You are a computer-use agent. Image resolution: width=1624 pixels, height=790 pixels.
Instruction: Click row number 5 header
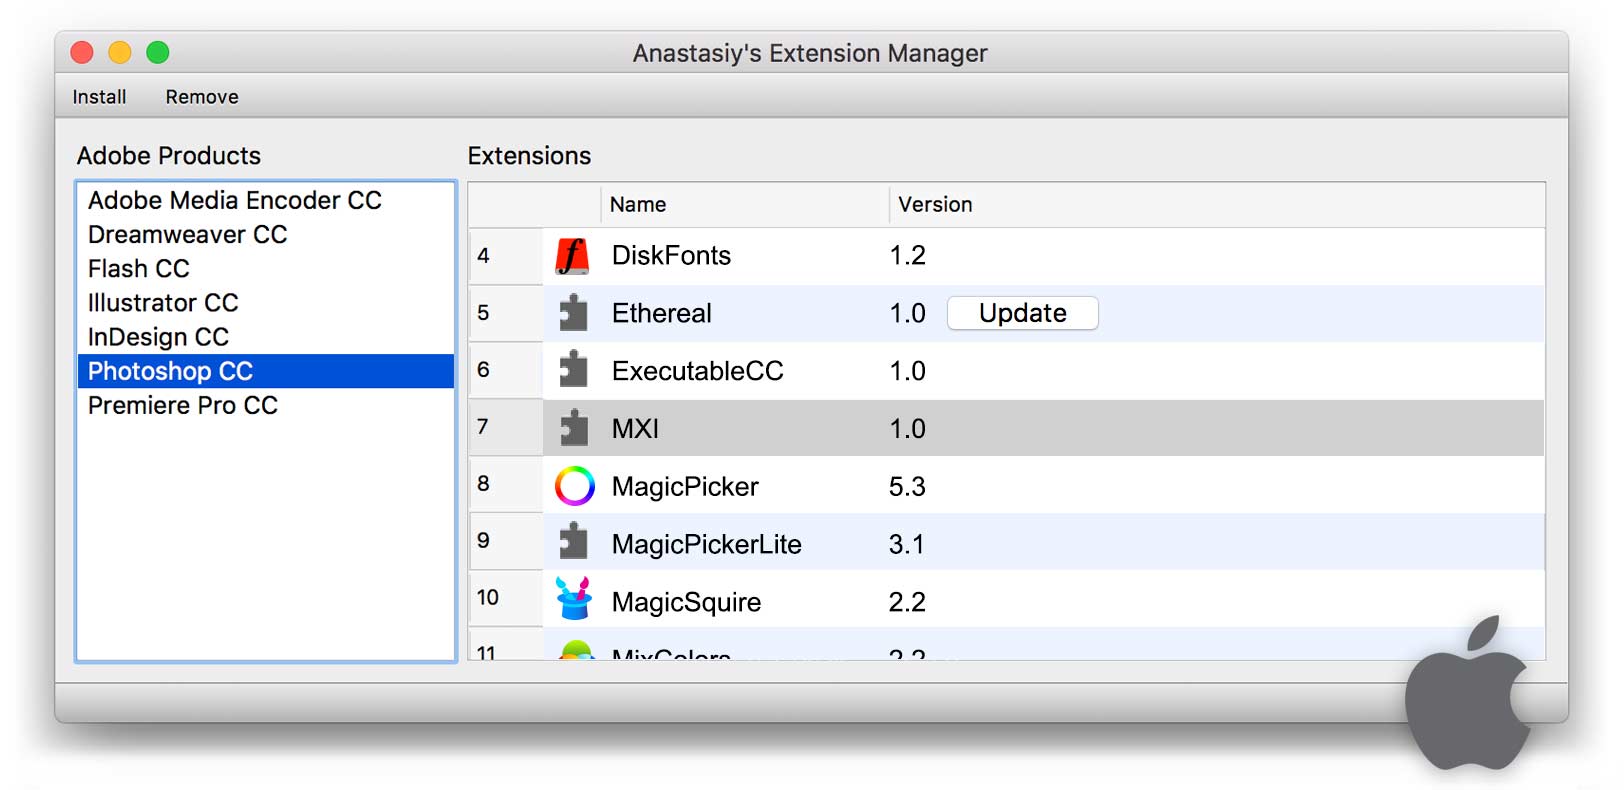[x=506, y=313]
